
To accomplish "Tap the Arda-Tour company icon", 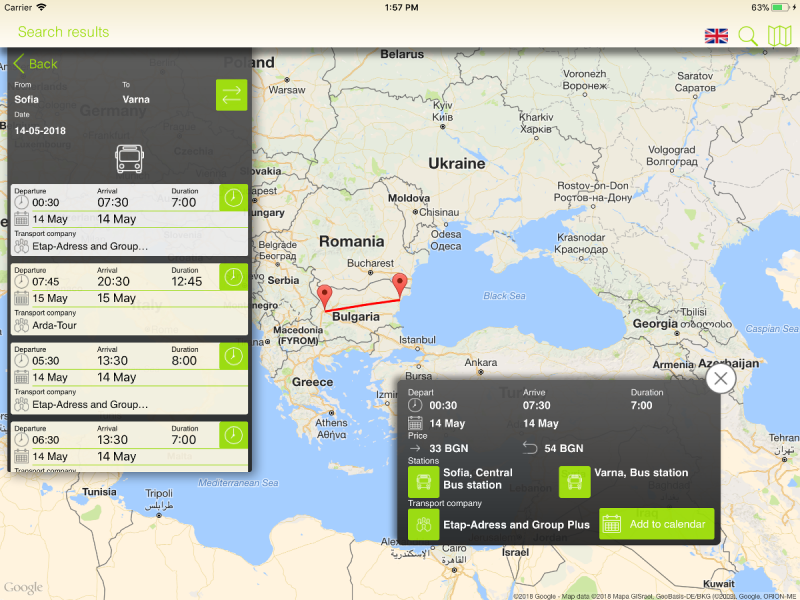I will 21,325.
